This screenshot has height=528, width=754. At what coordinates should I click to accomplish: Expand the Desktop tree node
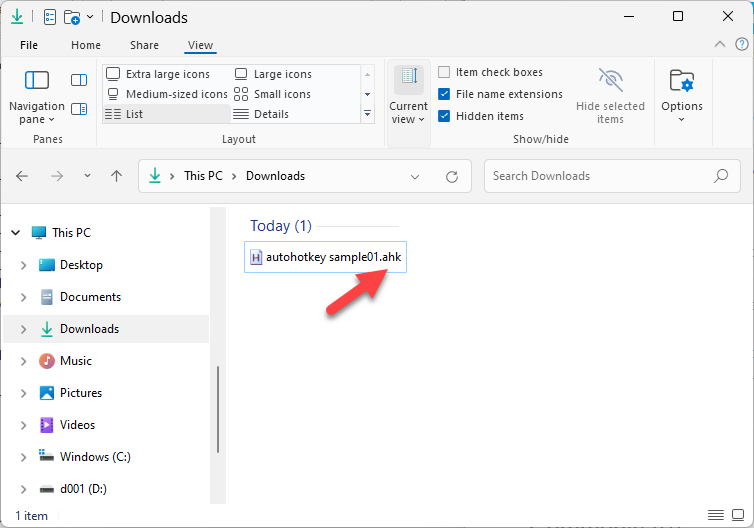[x=23, y=265]
